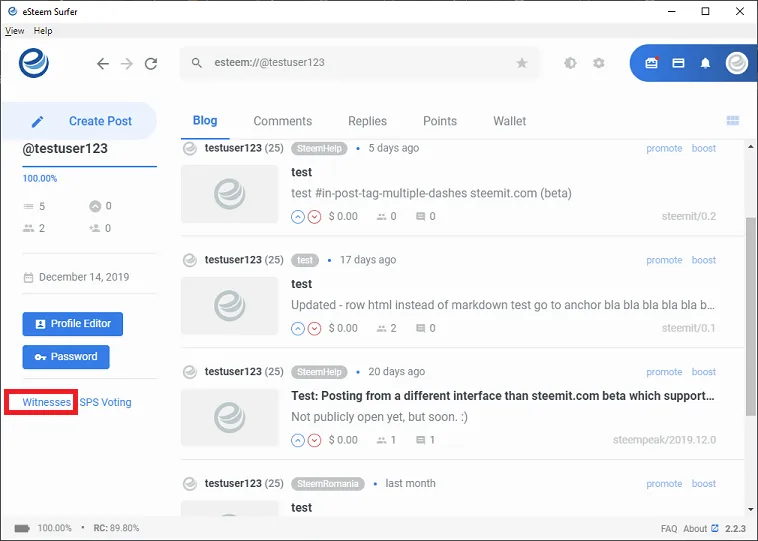Promote the last month post
Image resolution: width=758 pixels, height=541 pixels.
[x=664, y=483]
